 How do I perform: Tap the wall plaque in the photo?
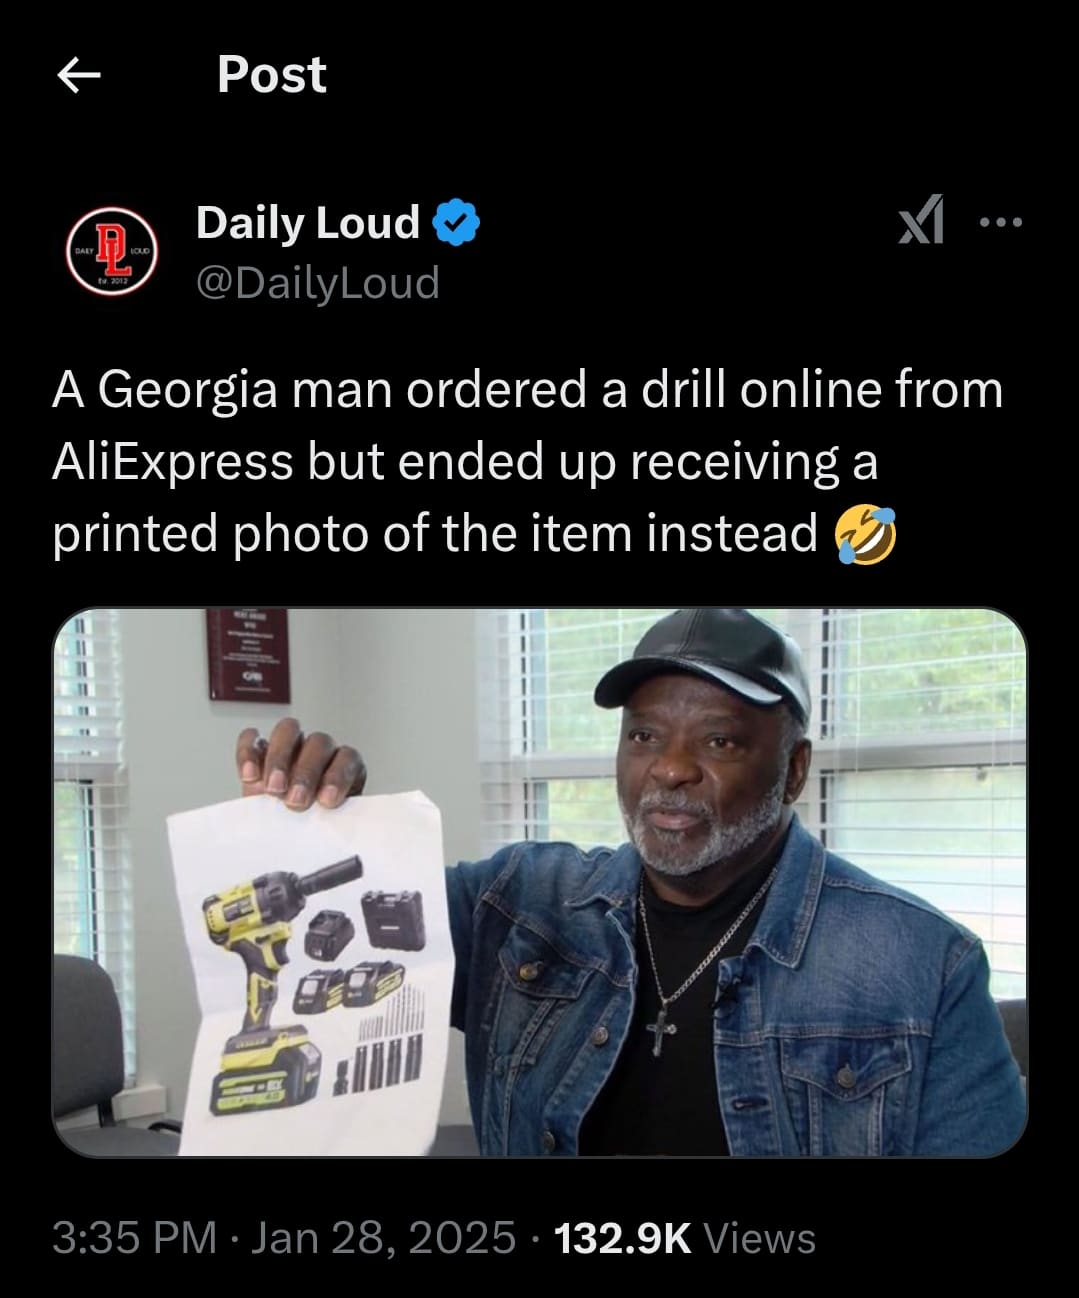click(248, 654)
